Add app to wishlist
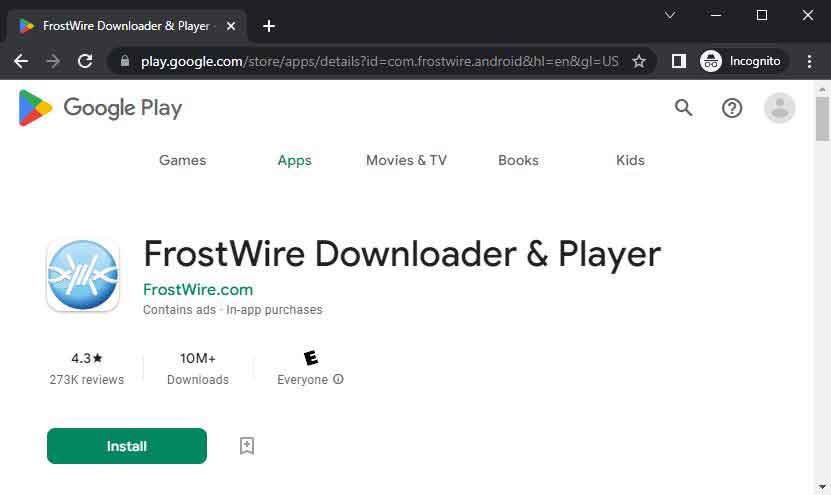831x495 pixels. (x=247, y=446)
